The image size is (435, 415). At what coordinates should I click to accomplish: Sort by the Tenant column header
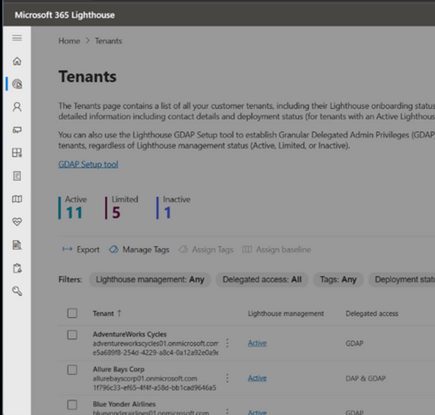pos(107,313)
